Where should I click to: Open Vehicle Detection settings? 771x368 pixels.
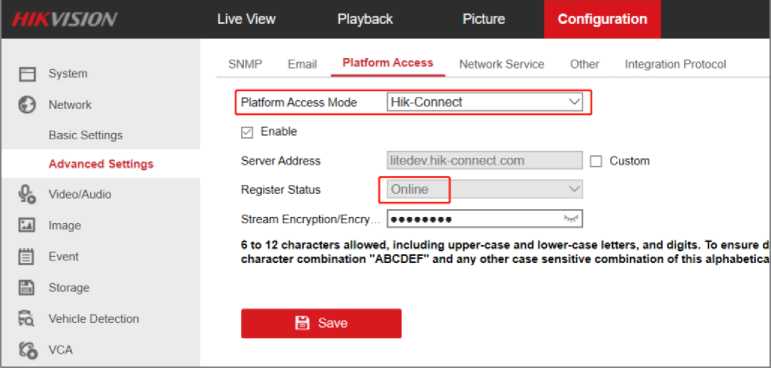(x=93, y=319)
